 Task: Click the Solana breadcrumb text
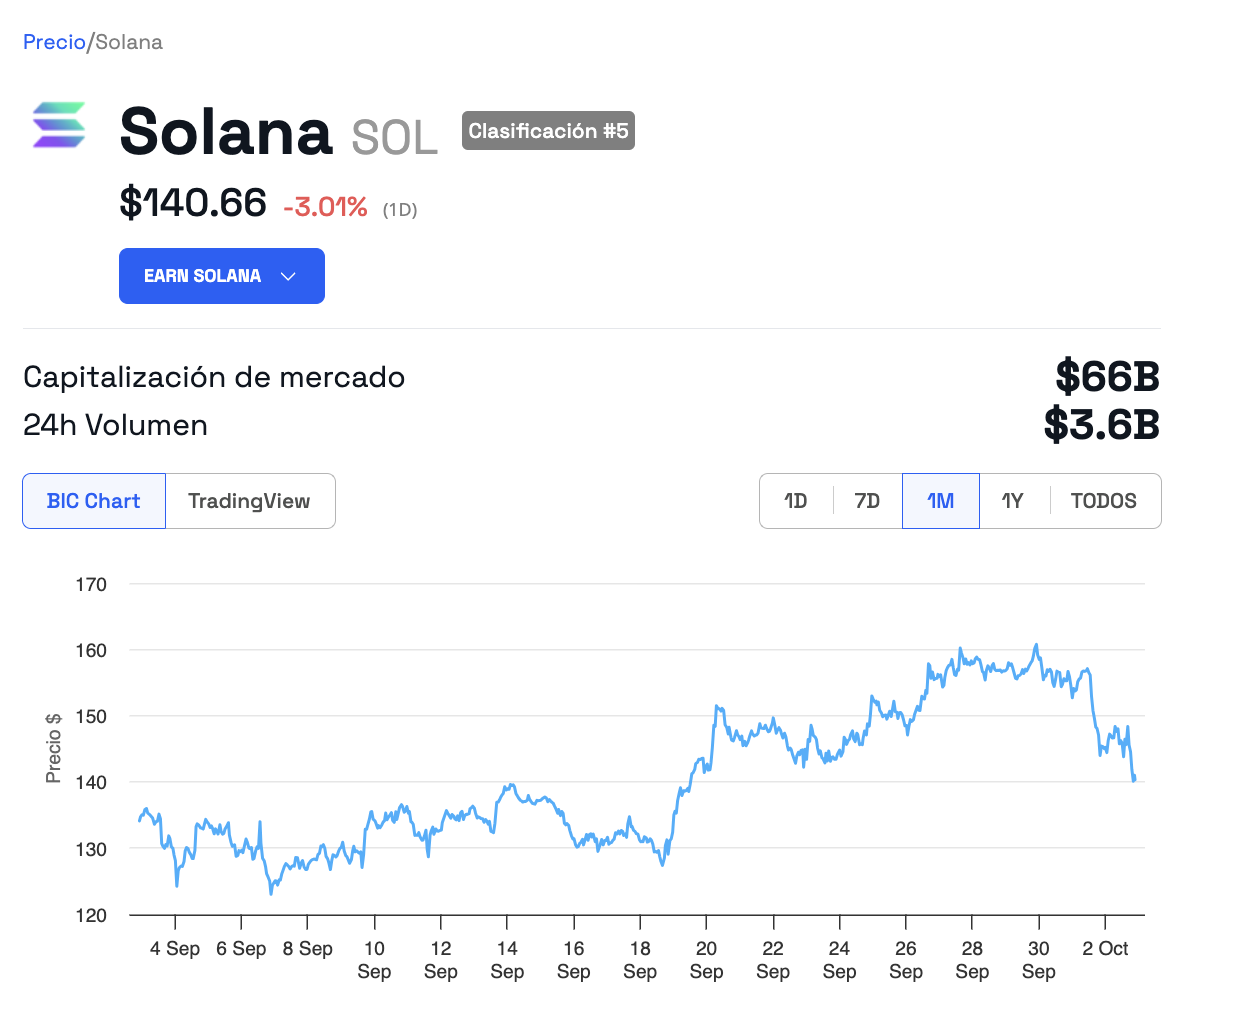(129, 42)
